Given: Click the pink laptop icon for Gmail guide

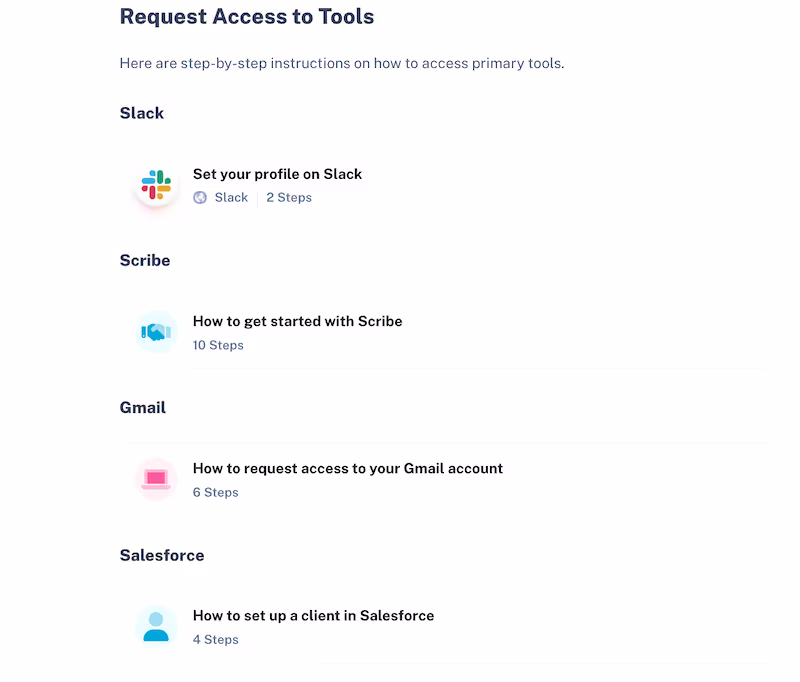Looking at the screenshot, I should (x=156, y=479).
